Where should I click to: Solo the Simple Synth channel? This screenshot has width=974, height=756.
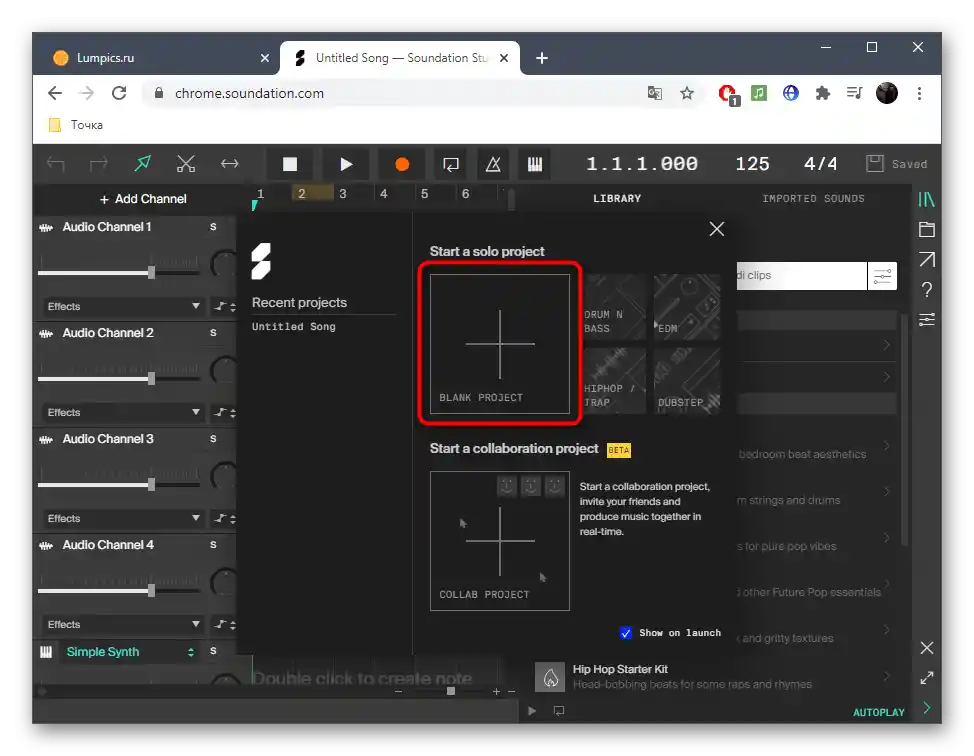tap(213, 650)
